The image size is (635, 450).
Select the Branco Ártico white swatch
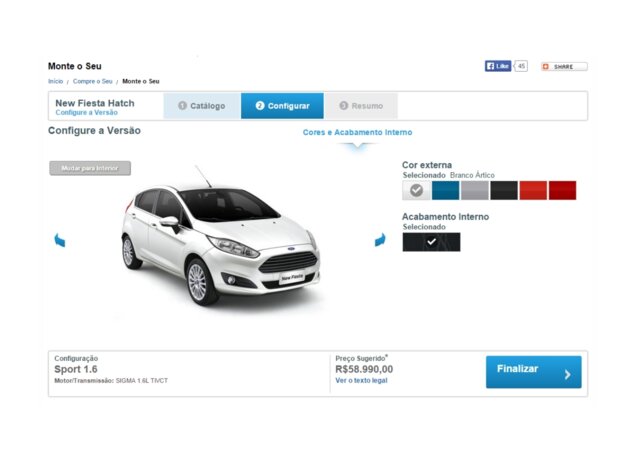coord(416,190)
